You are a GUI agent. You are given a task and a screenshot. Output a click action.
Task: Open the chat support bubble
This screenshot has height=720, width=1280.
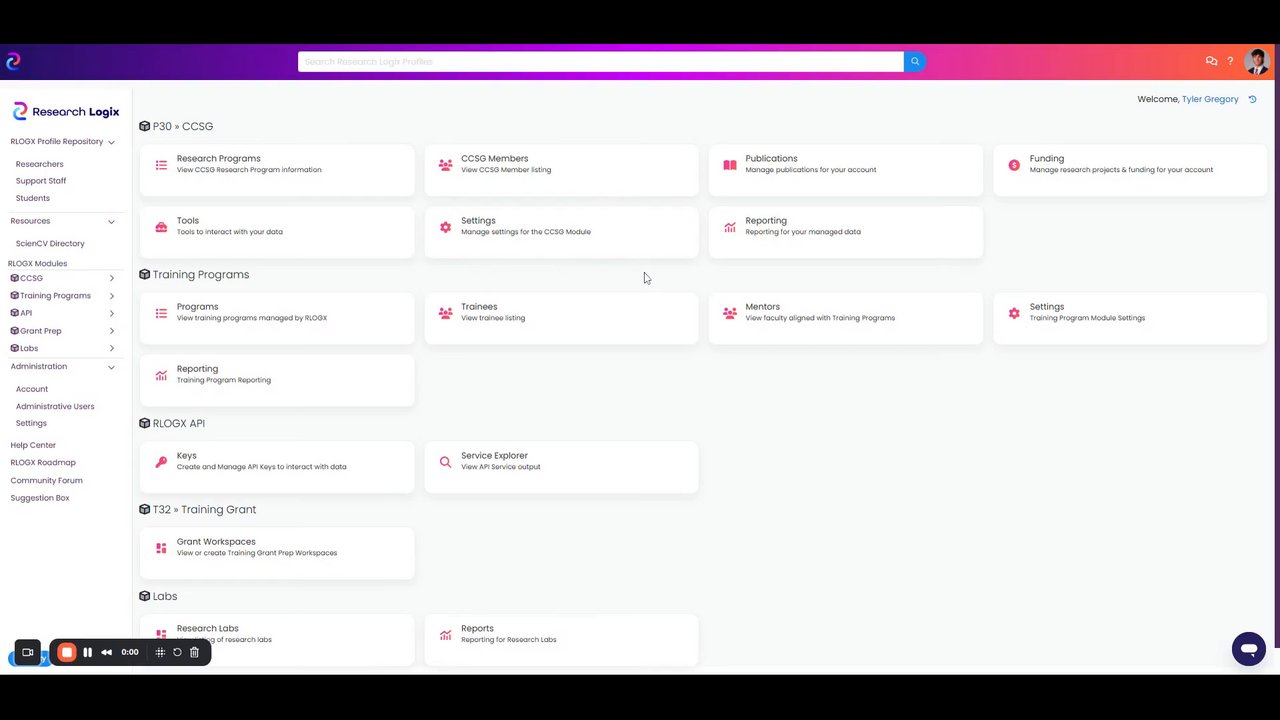tap(1249, 649)
